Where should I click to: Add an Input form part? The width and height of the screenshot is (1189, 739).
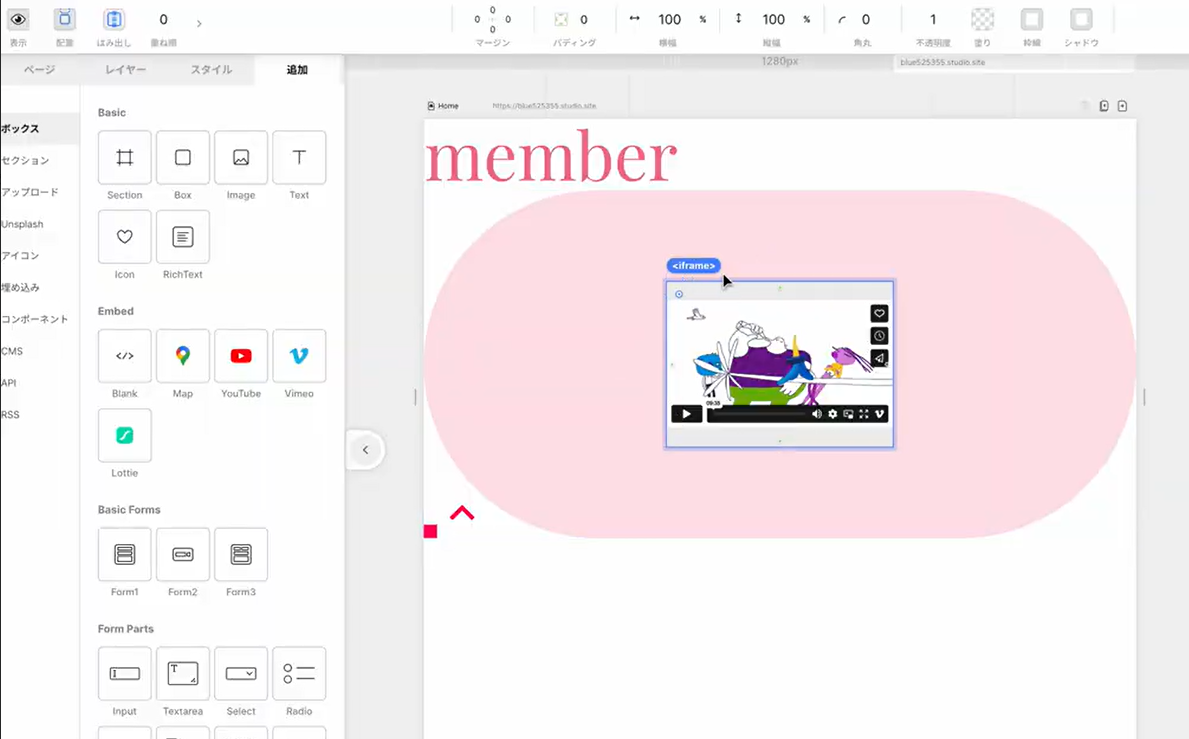[x=124, y=673]
